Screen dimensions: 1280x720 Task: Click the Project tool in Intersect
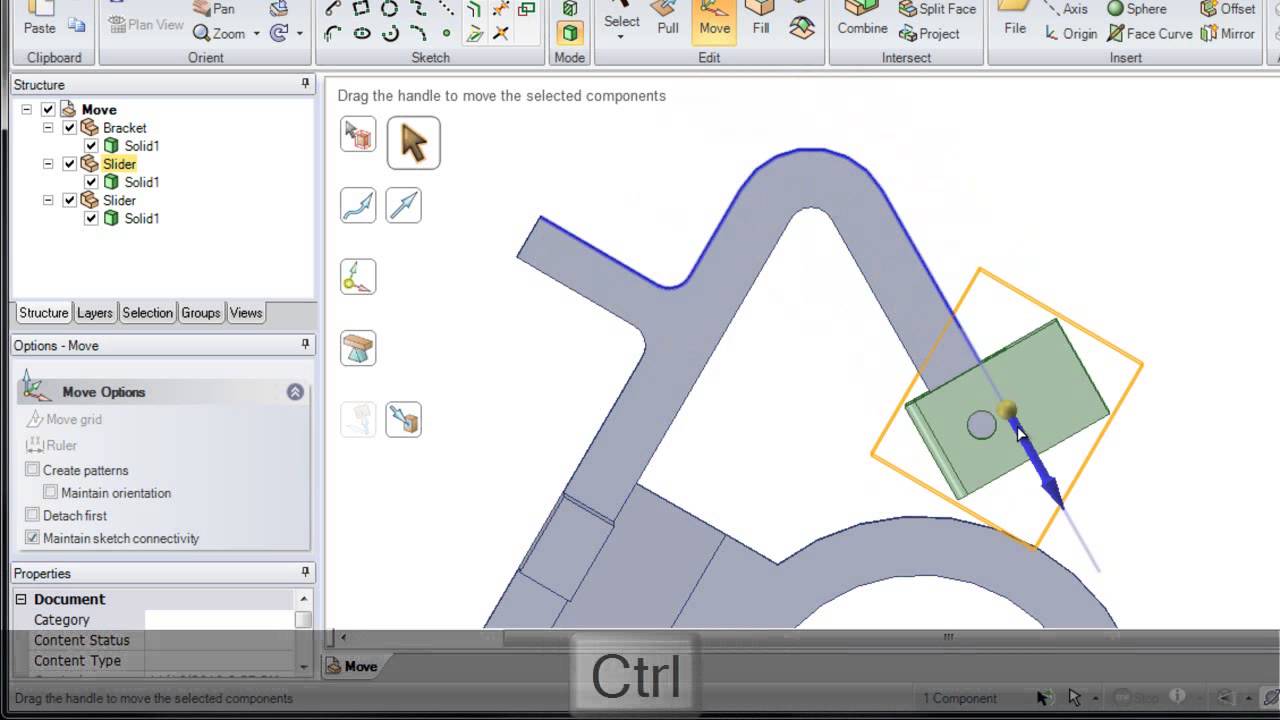tap(929, 34)
